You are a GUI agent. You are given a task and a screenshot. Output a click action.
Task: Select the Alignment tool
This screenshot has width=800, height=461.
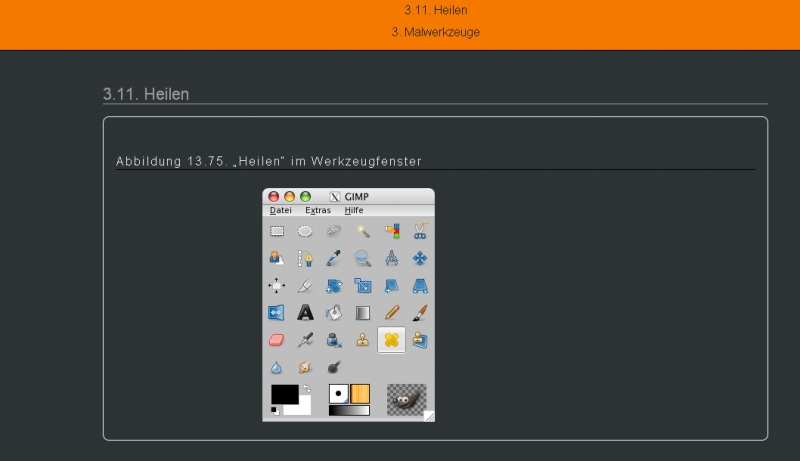(x=277, y=286)
